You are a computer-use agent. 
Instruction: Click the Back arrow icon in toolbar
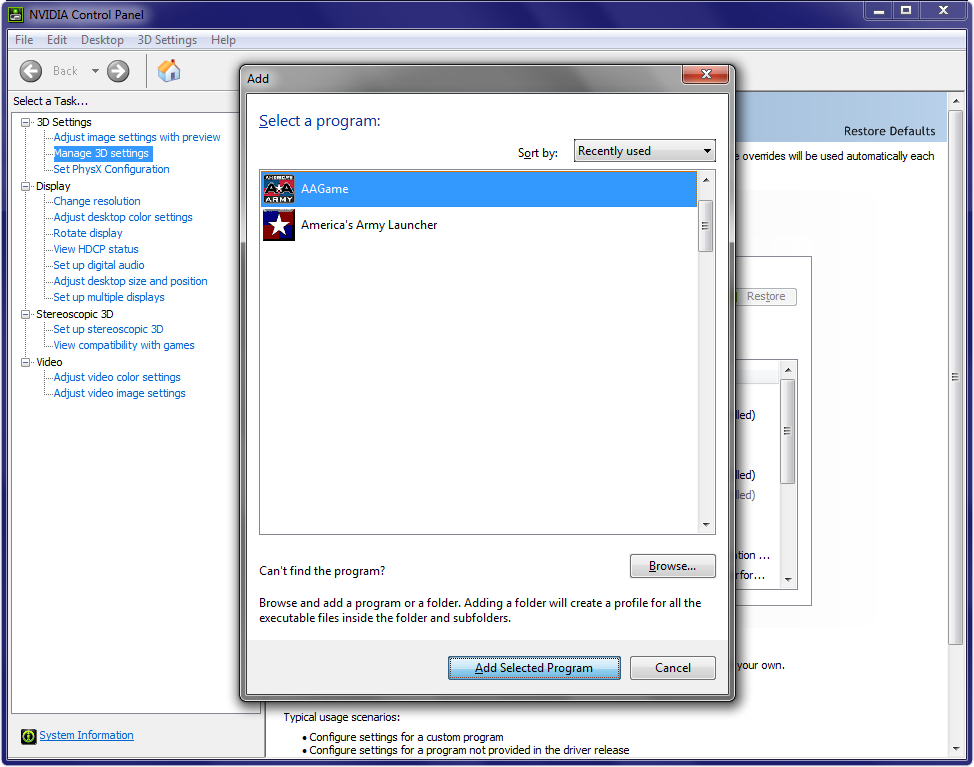click(x=30, y=71)
